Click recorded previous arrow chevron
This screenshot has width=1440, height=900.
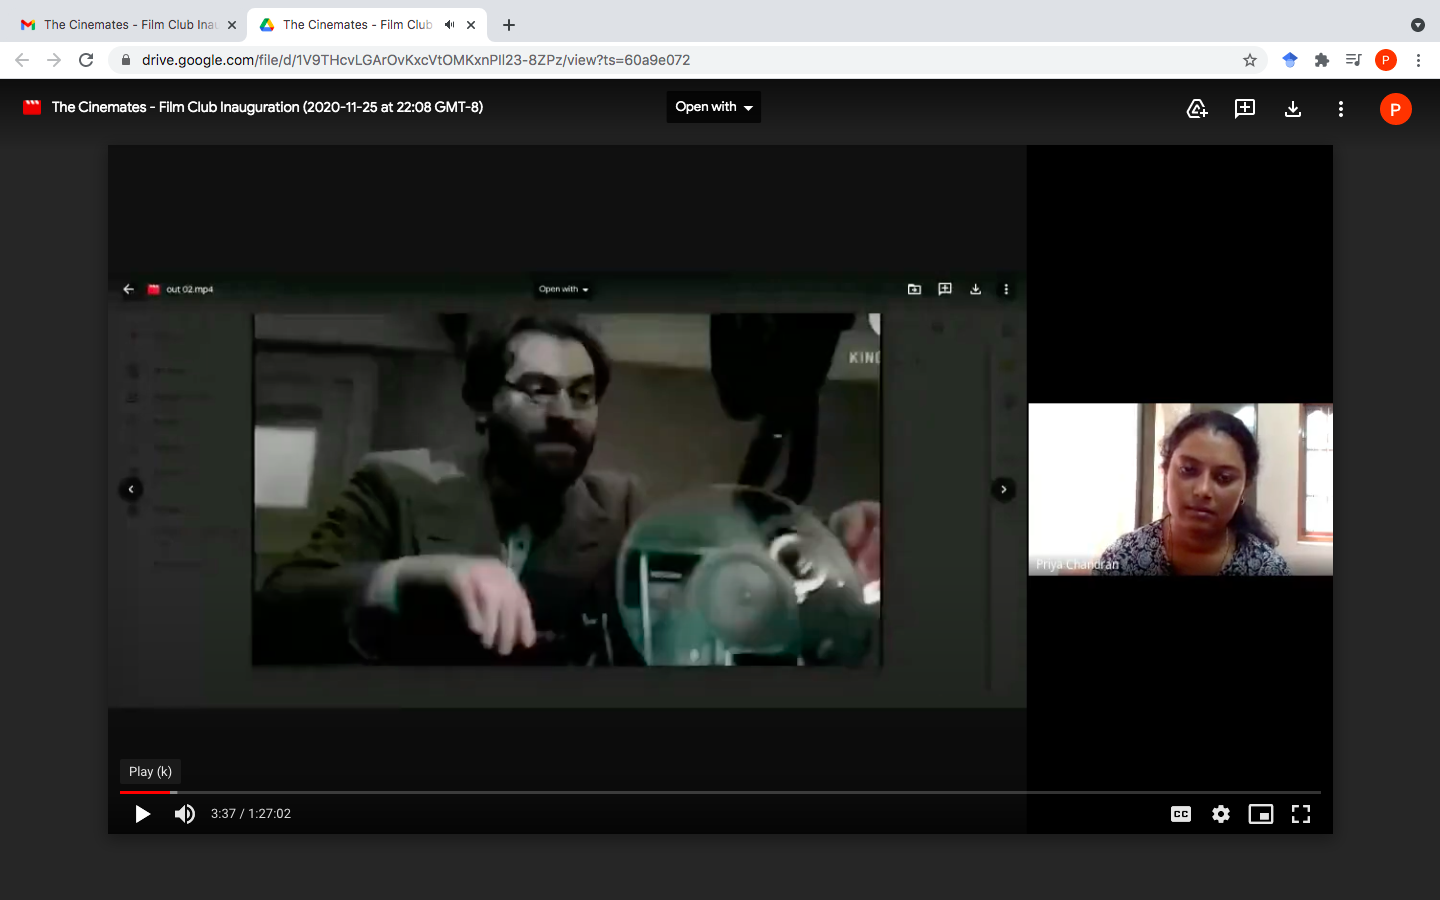131,489
